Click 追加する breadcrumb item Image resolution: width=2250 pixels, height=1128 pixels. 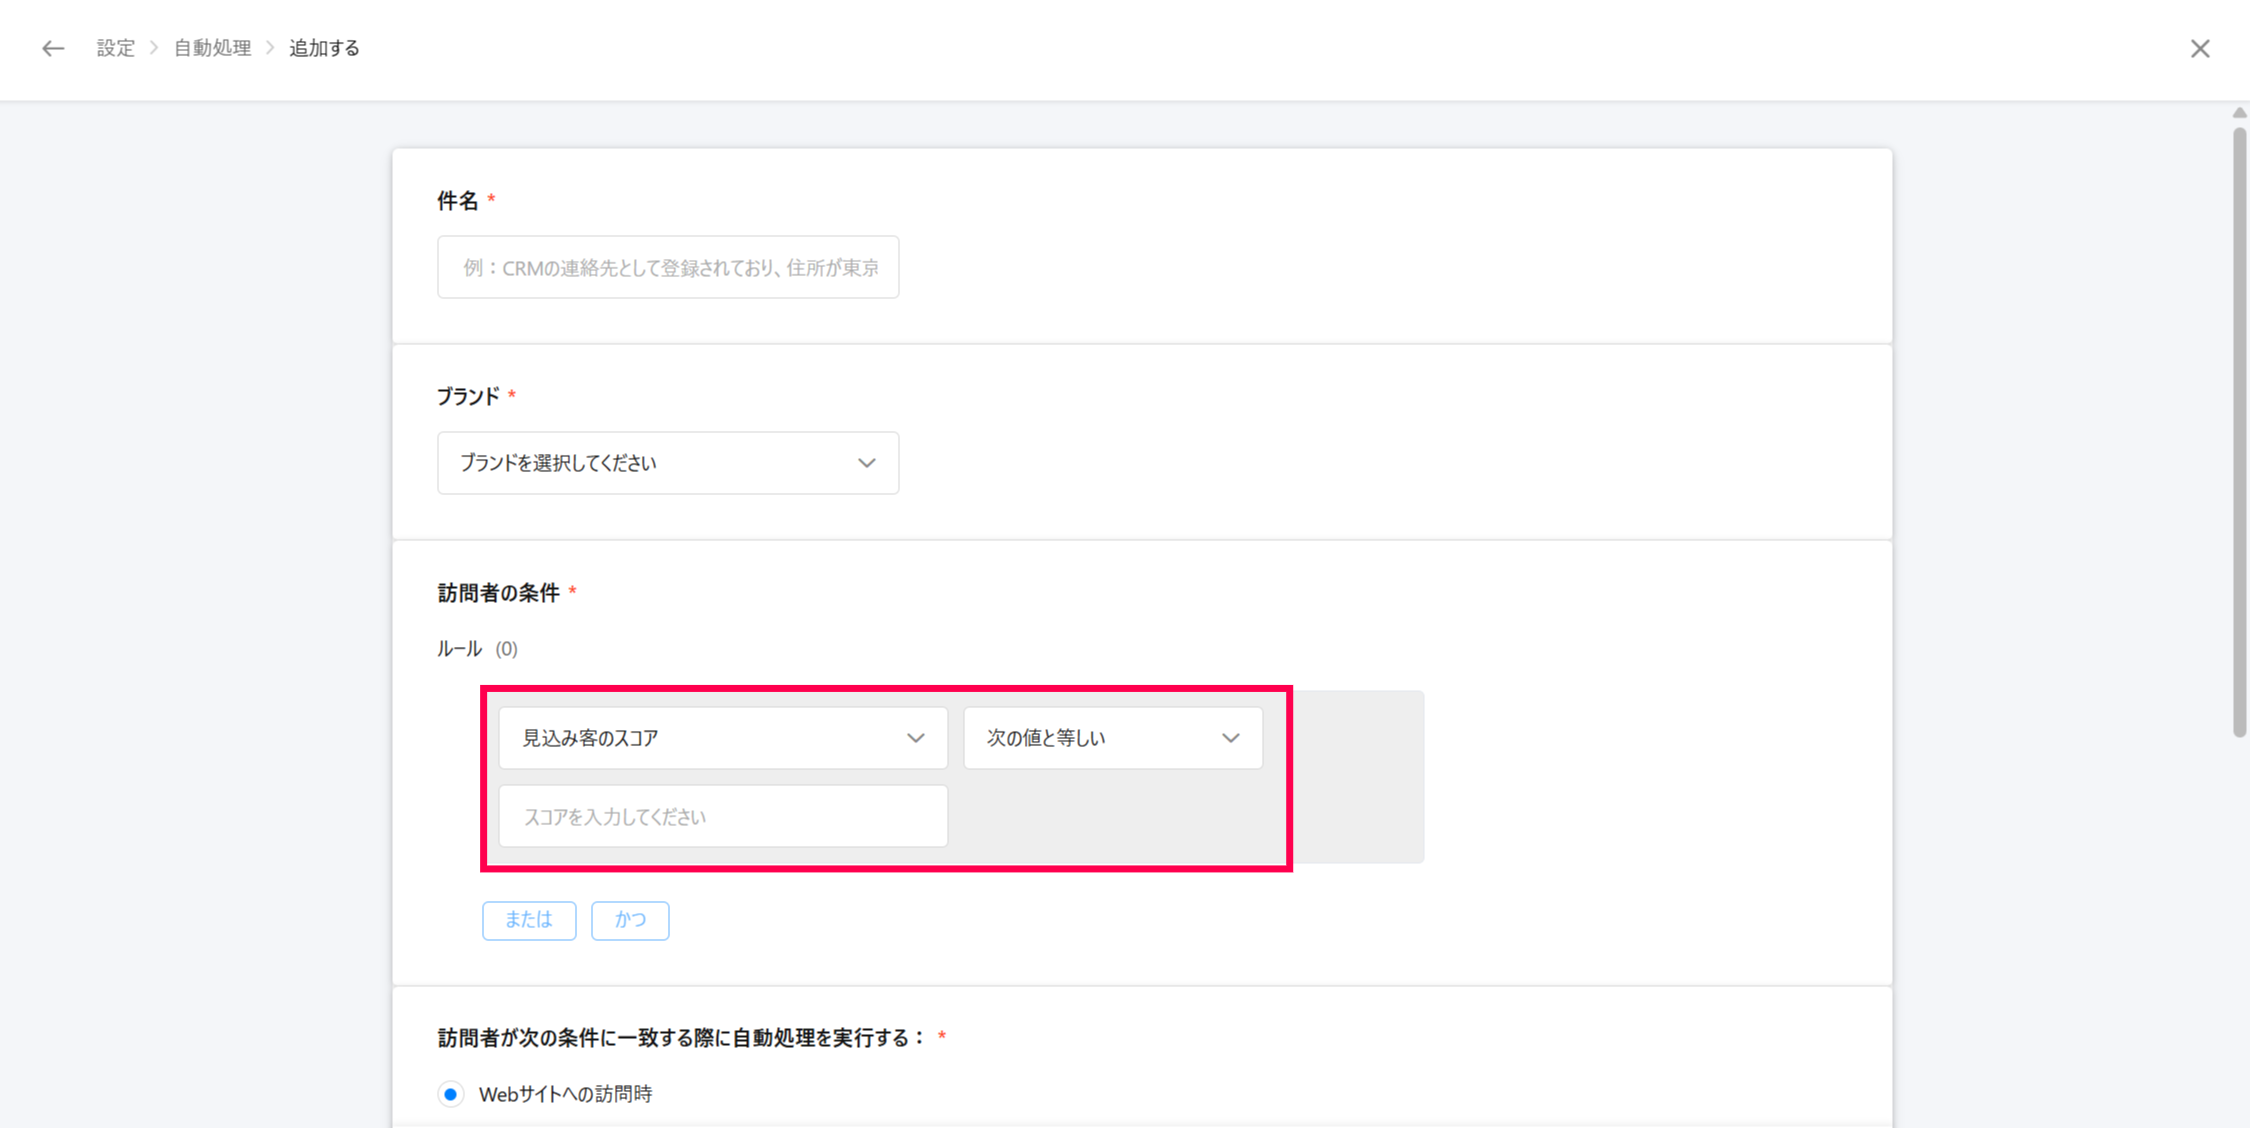[324, 48]
